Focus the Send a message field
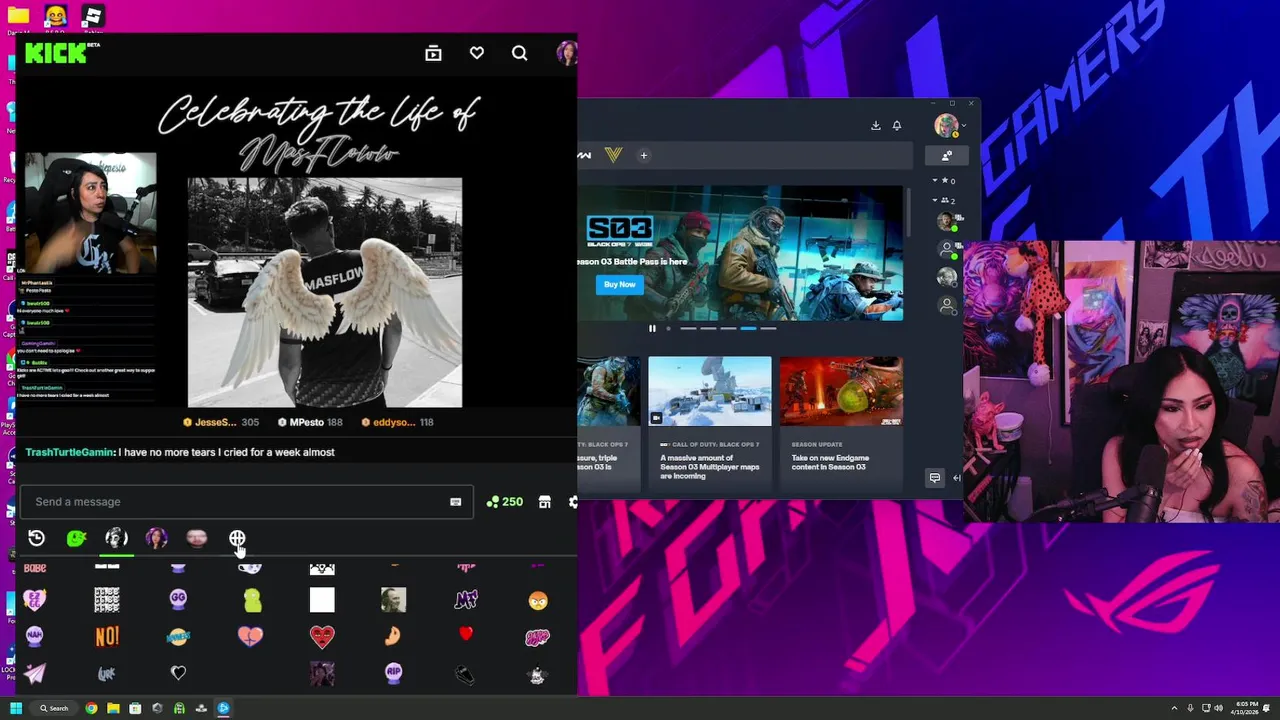This screenshot has height=720, width=1280. [x=246, y=502]
